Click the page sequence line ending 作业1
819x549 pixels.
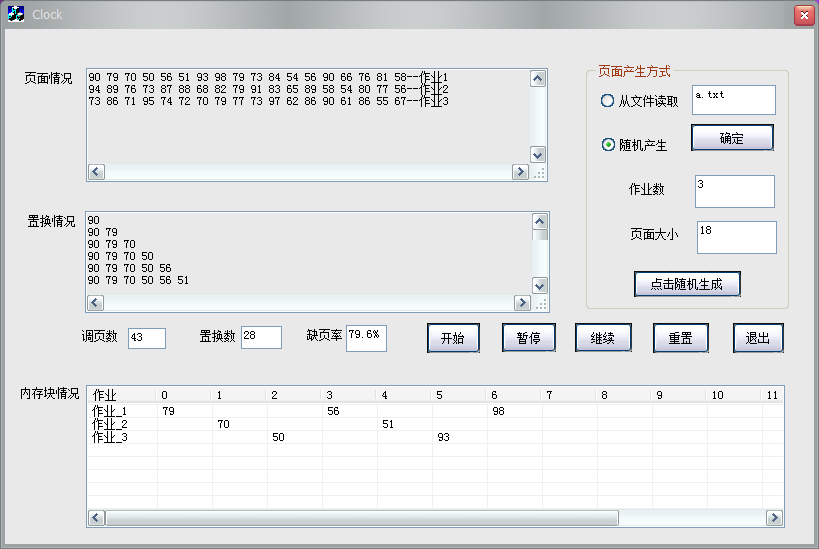[268, 77]
